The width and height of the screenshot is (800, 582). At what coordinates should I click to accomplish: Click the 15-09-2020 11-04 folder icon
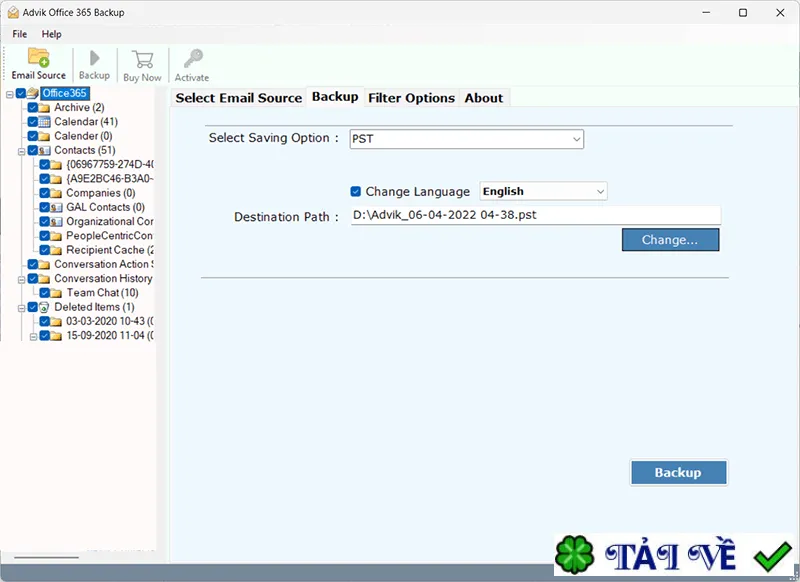56,336
